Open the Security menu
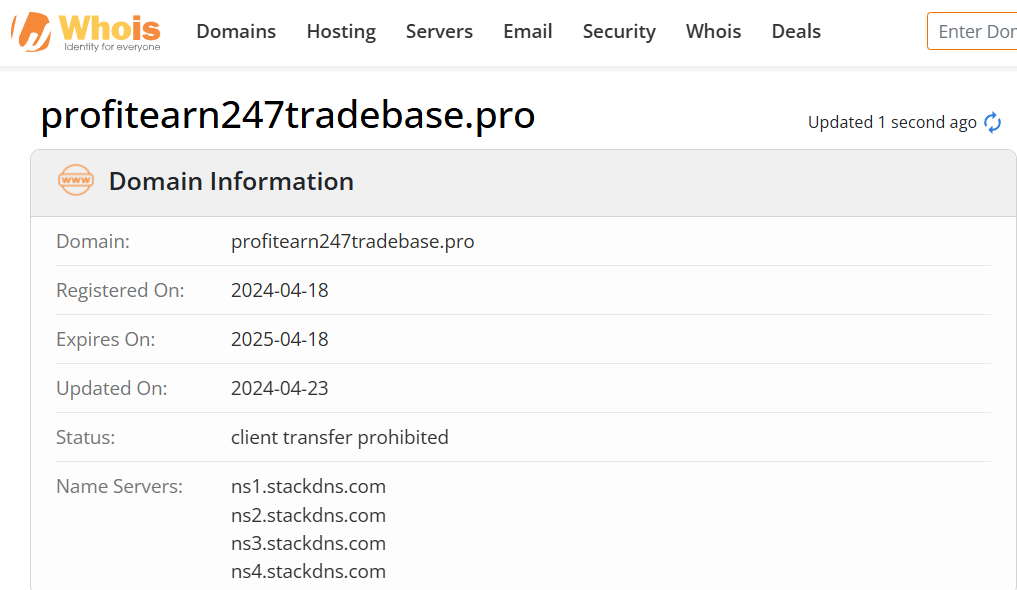The image size is (1017, 590). [x=619, y=31]
